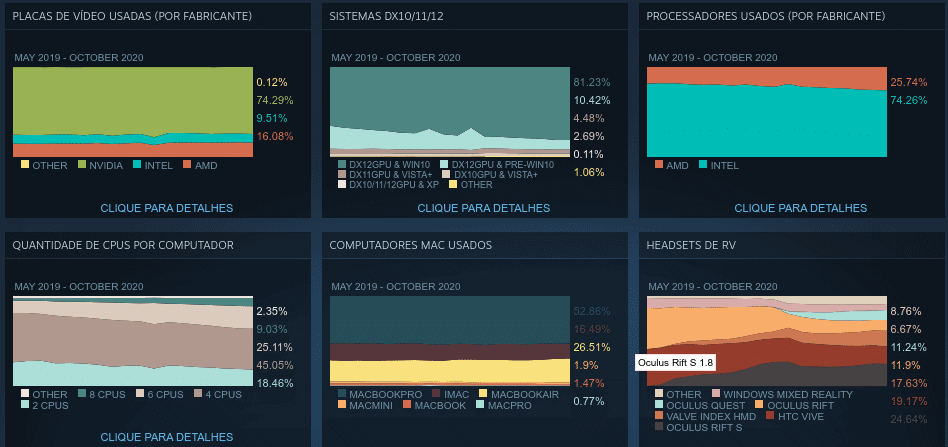Click OTHER swatch in VR headsets legend
Screen dimensions: 948x447
tap(659, 394)
